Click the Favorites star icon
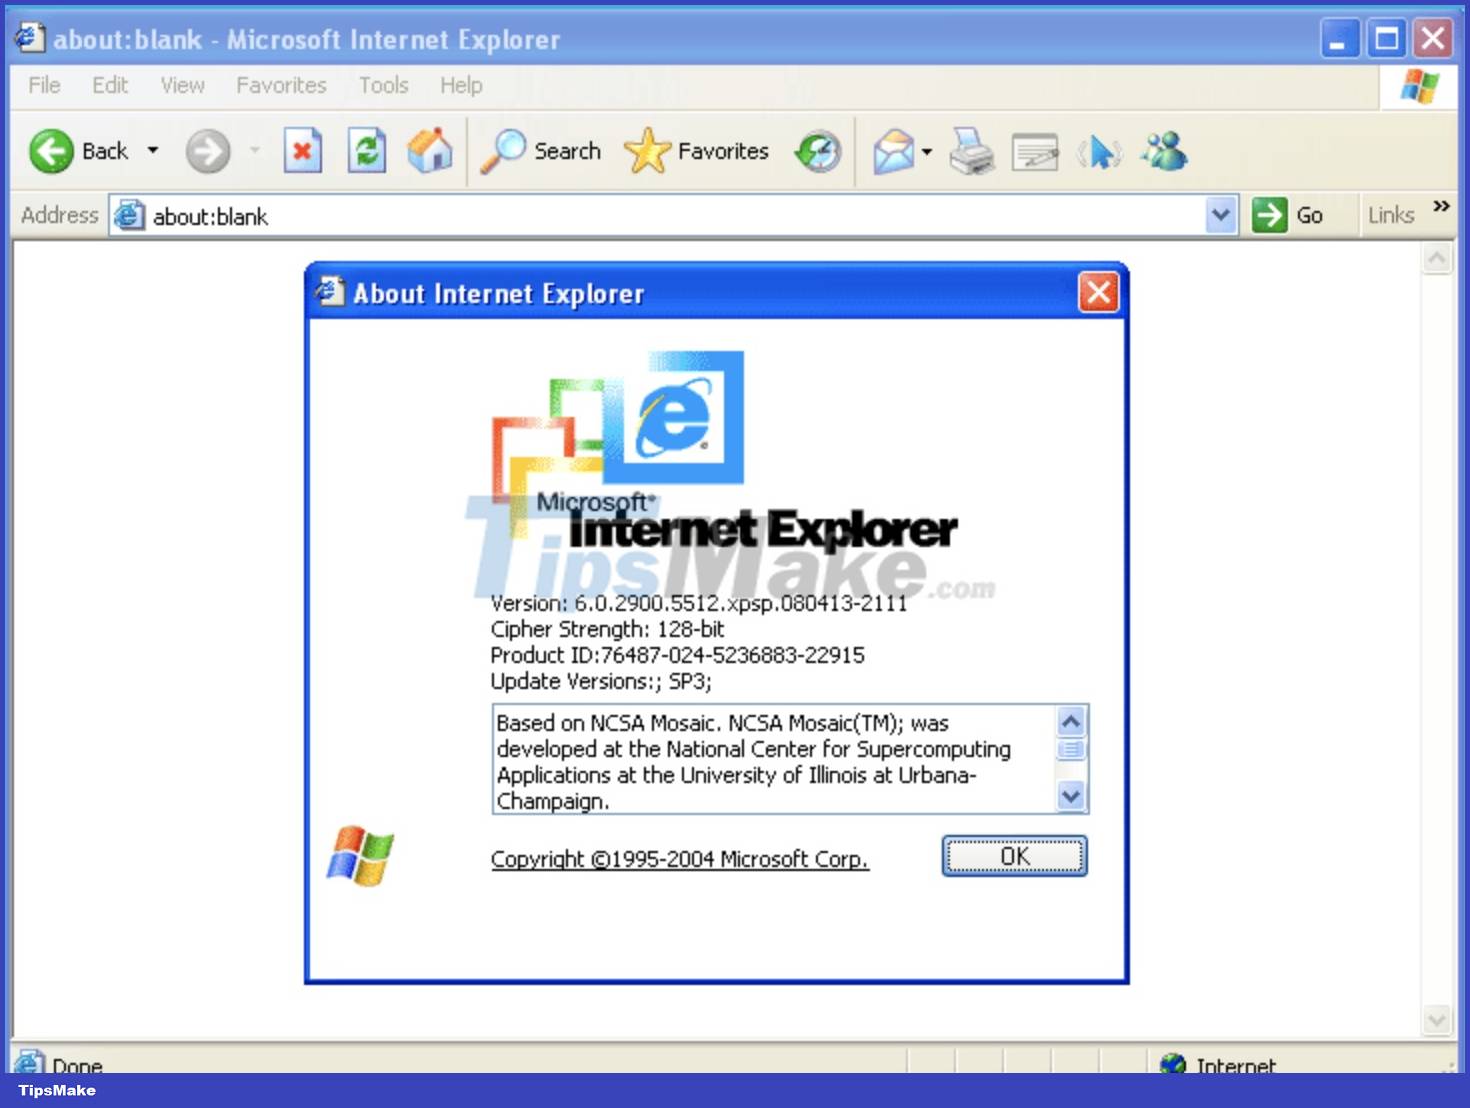 tap(647, 151)
